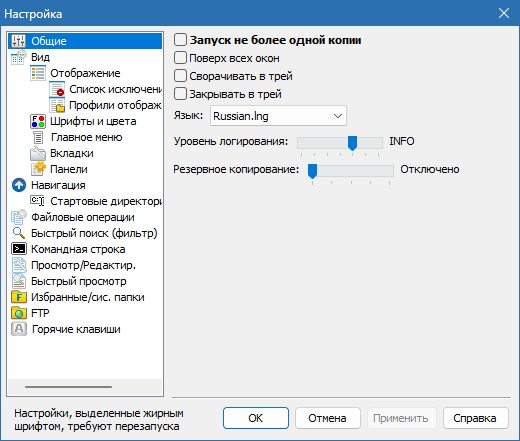Viewport: 520px width, 441px height.
Task: Select Горячие клавиши entry
Action: (76, 329)
